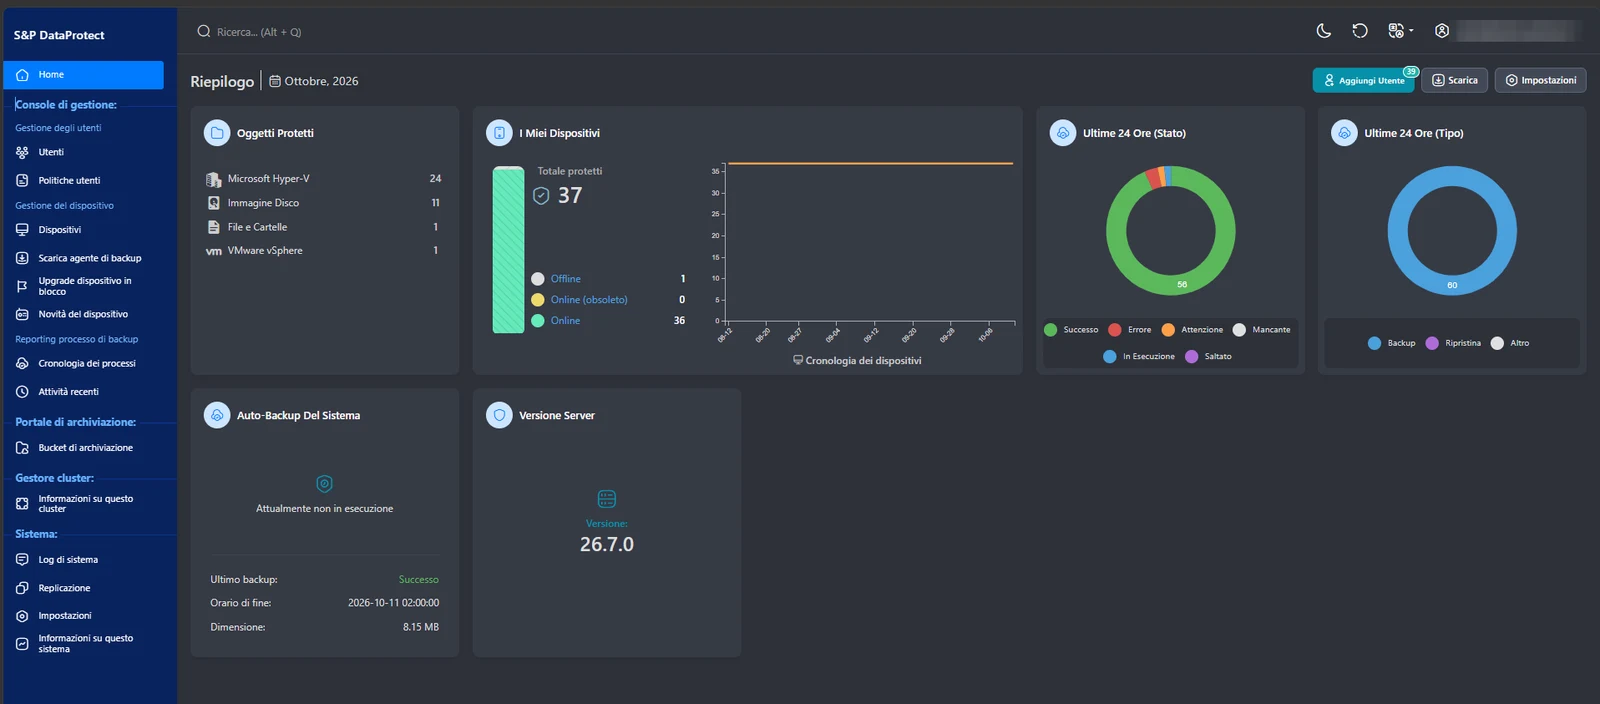This screenshot has height=704, width=1600.
Task: Toggle the Saltato legend entry
Action: 1208,357
